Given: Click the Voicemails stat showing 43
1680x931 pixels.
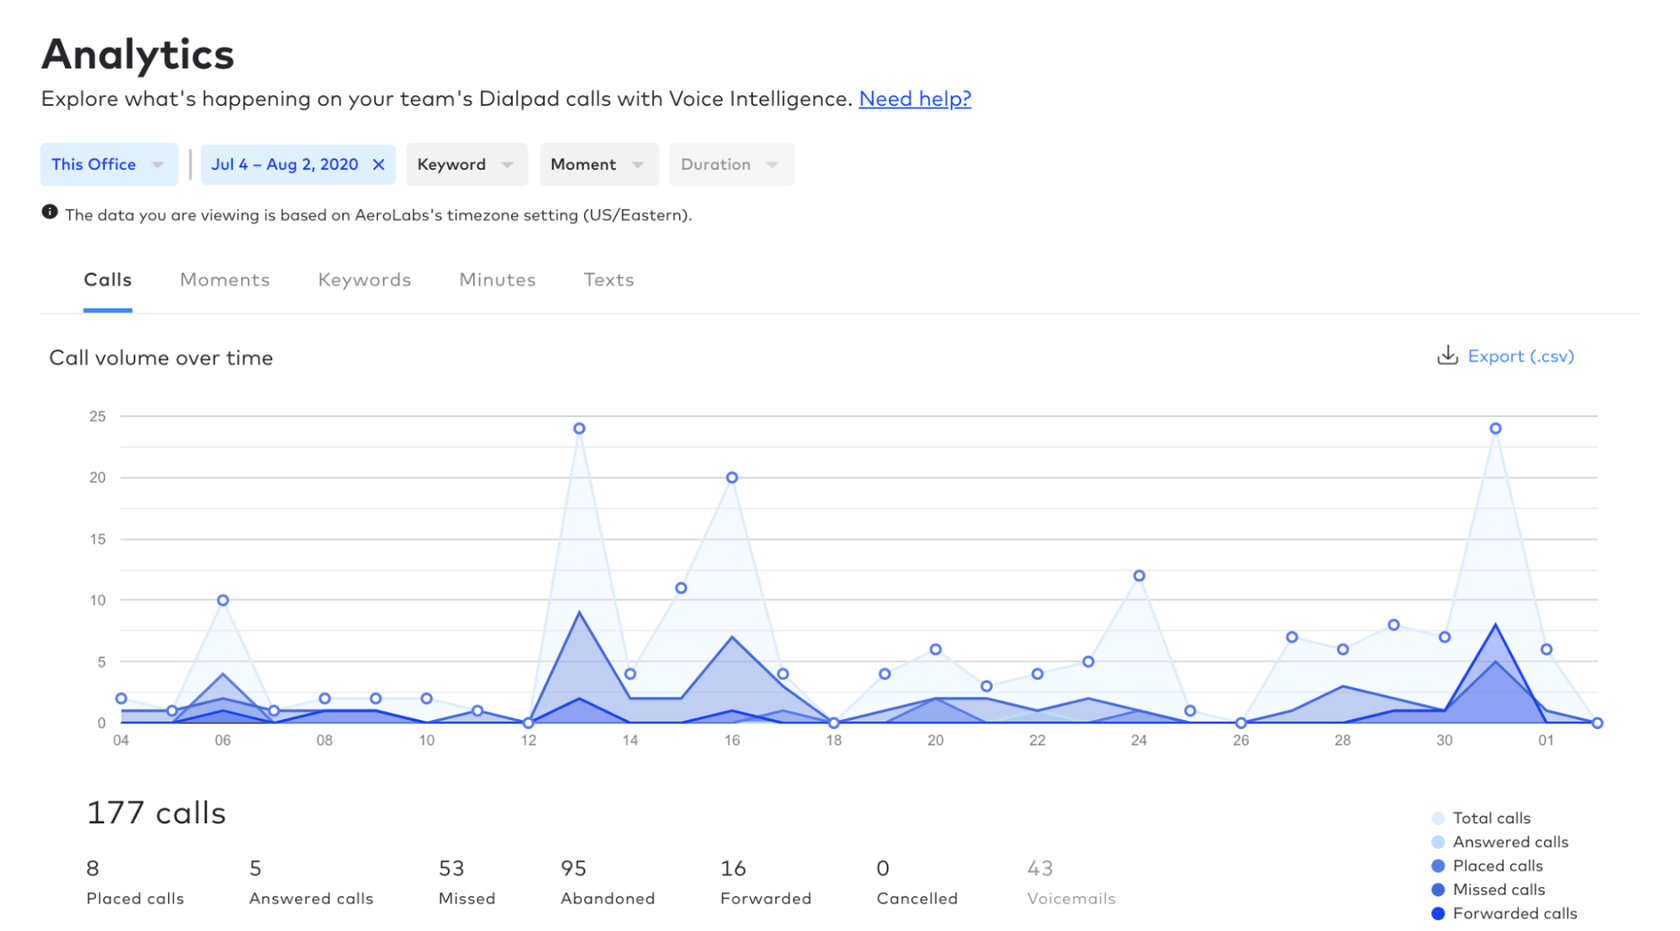Looking at the screenshot, I should pos(1071,882).
